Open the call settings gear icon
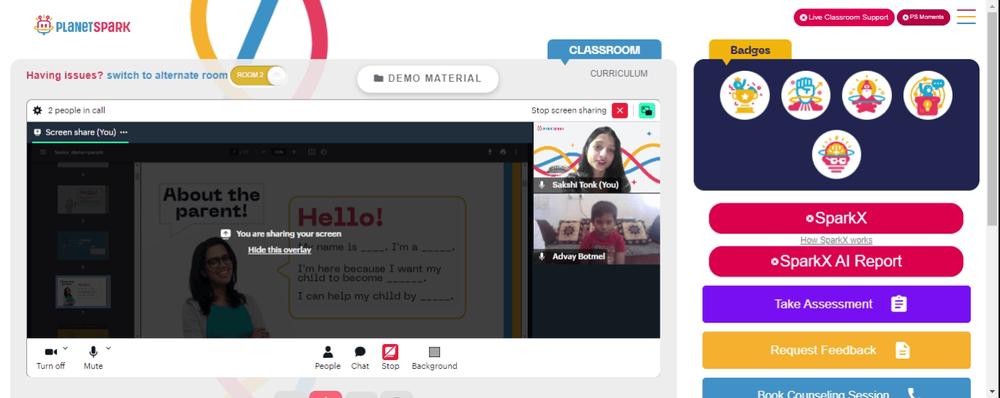The height and width of the screenshot is (398, 1000). [x=37, y=110]
